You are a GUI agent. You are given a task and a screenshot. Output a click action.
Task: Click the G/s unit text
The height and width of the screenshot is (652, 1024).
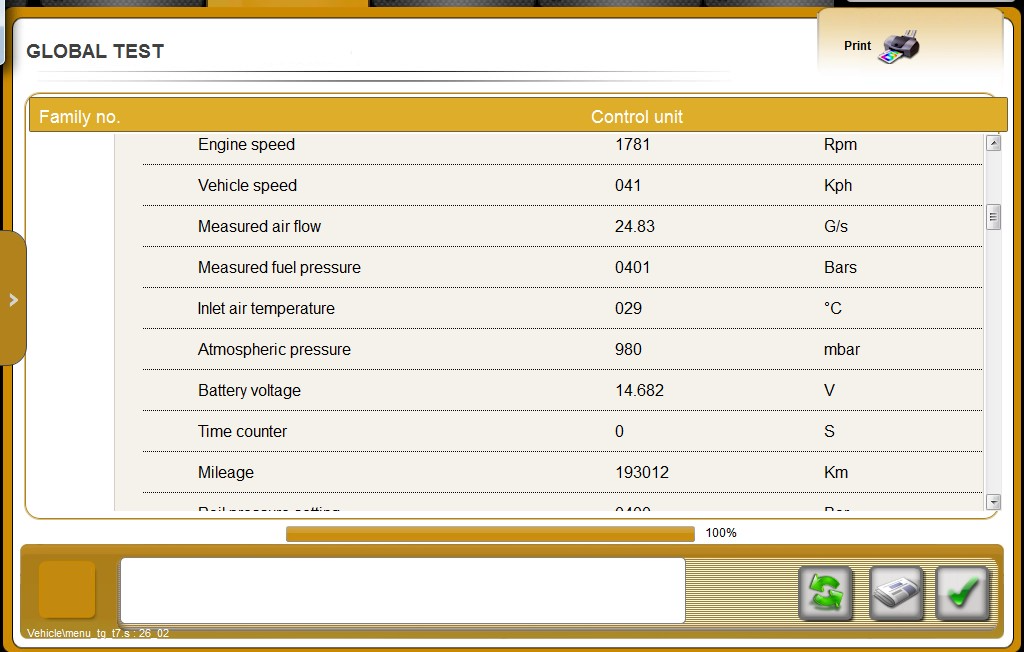click(836, 227)
